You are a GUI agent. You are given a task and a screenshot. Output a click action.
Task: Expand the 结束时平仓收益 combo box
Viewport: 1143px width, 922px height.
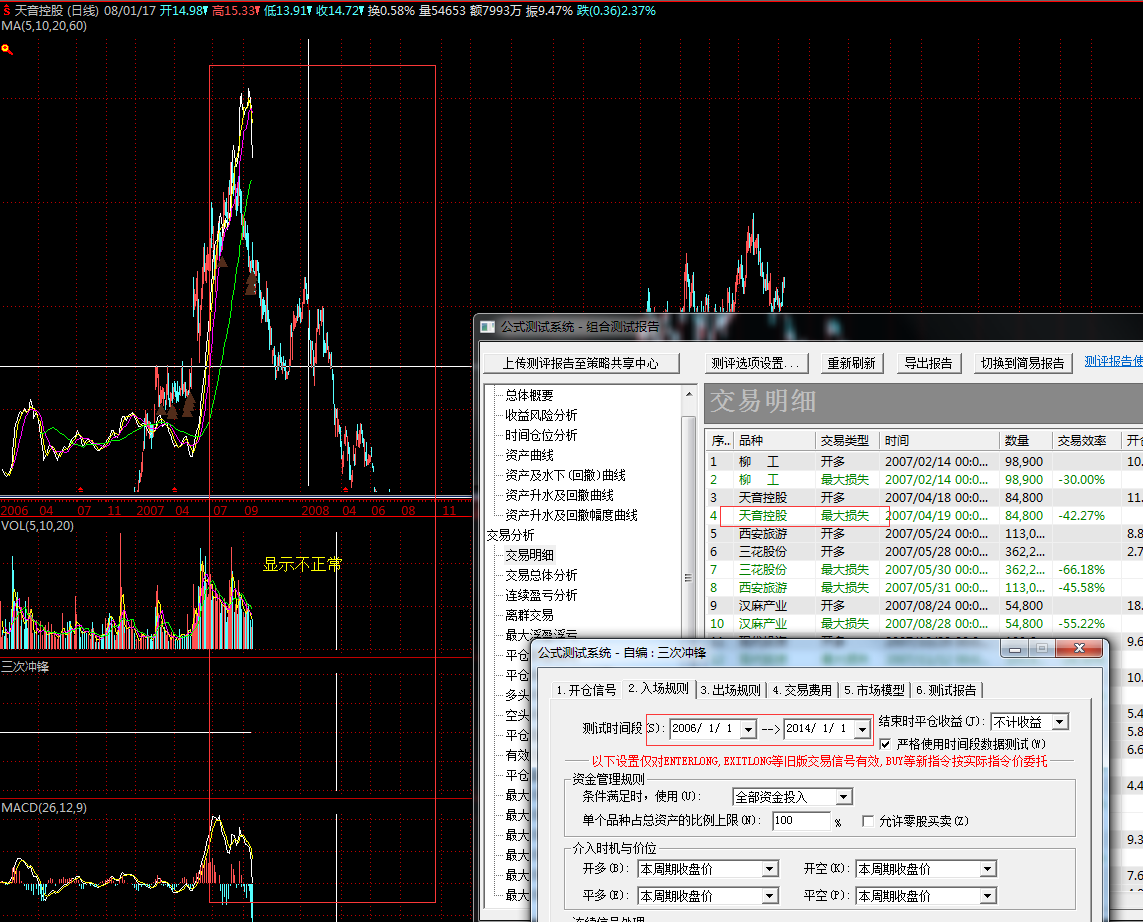(1060, 722)
